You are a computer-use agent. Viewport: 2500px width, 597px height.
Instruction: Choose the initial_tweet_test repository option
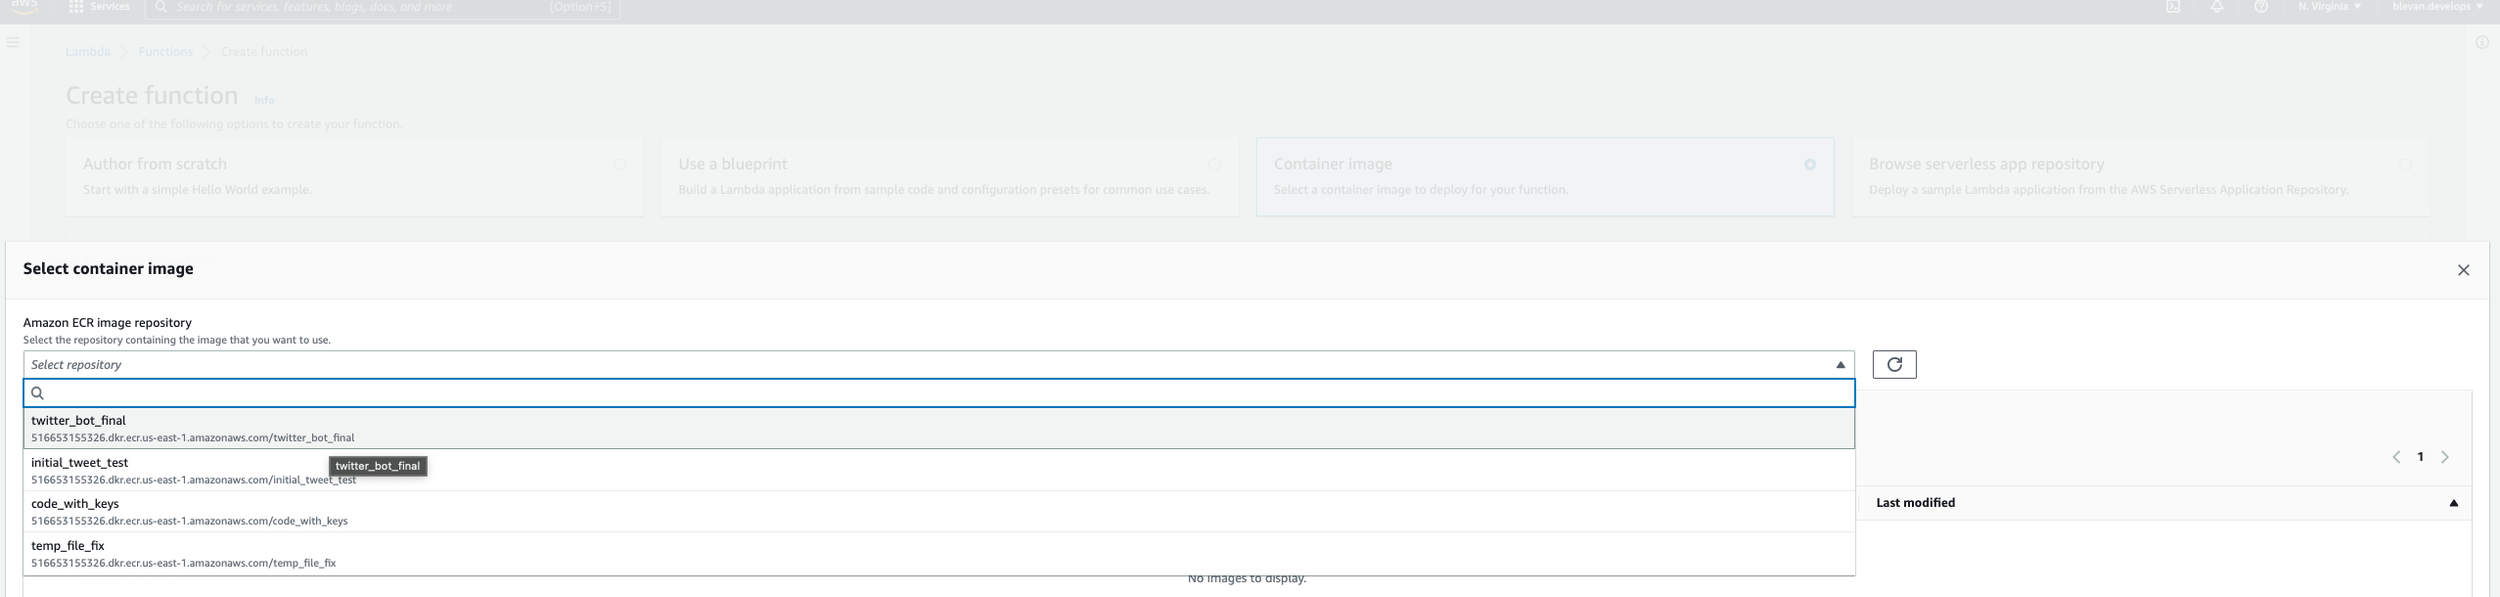click(939, 470)
